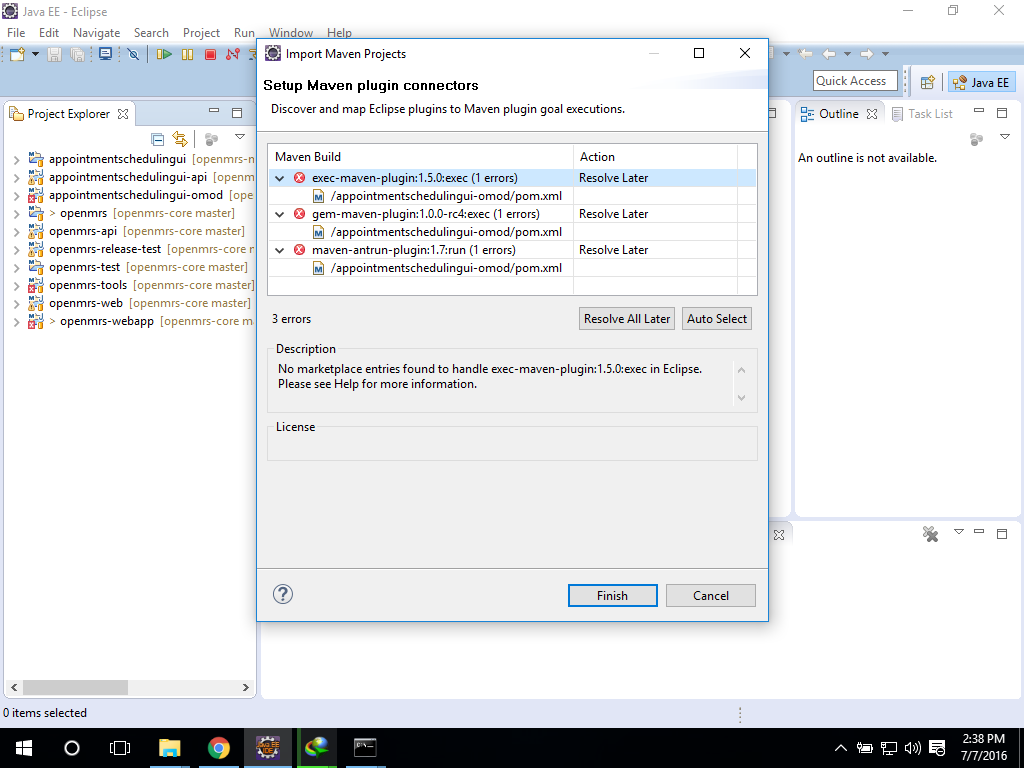Open the Back history dropdown arrow
The height and width of the screenshot is (768, 1024).
(847, 54)
